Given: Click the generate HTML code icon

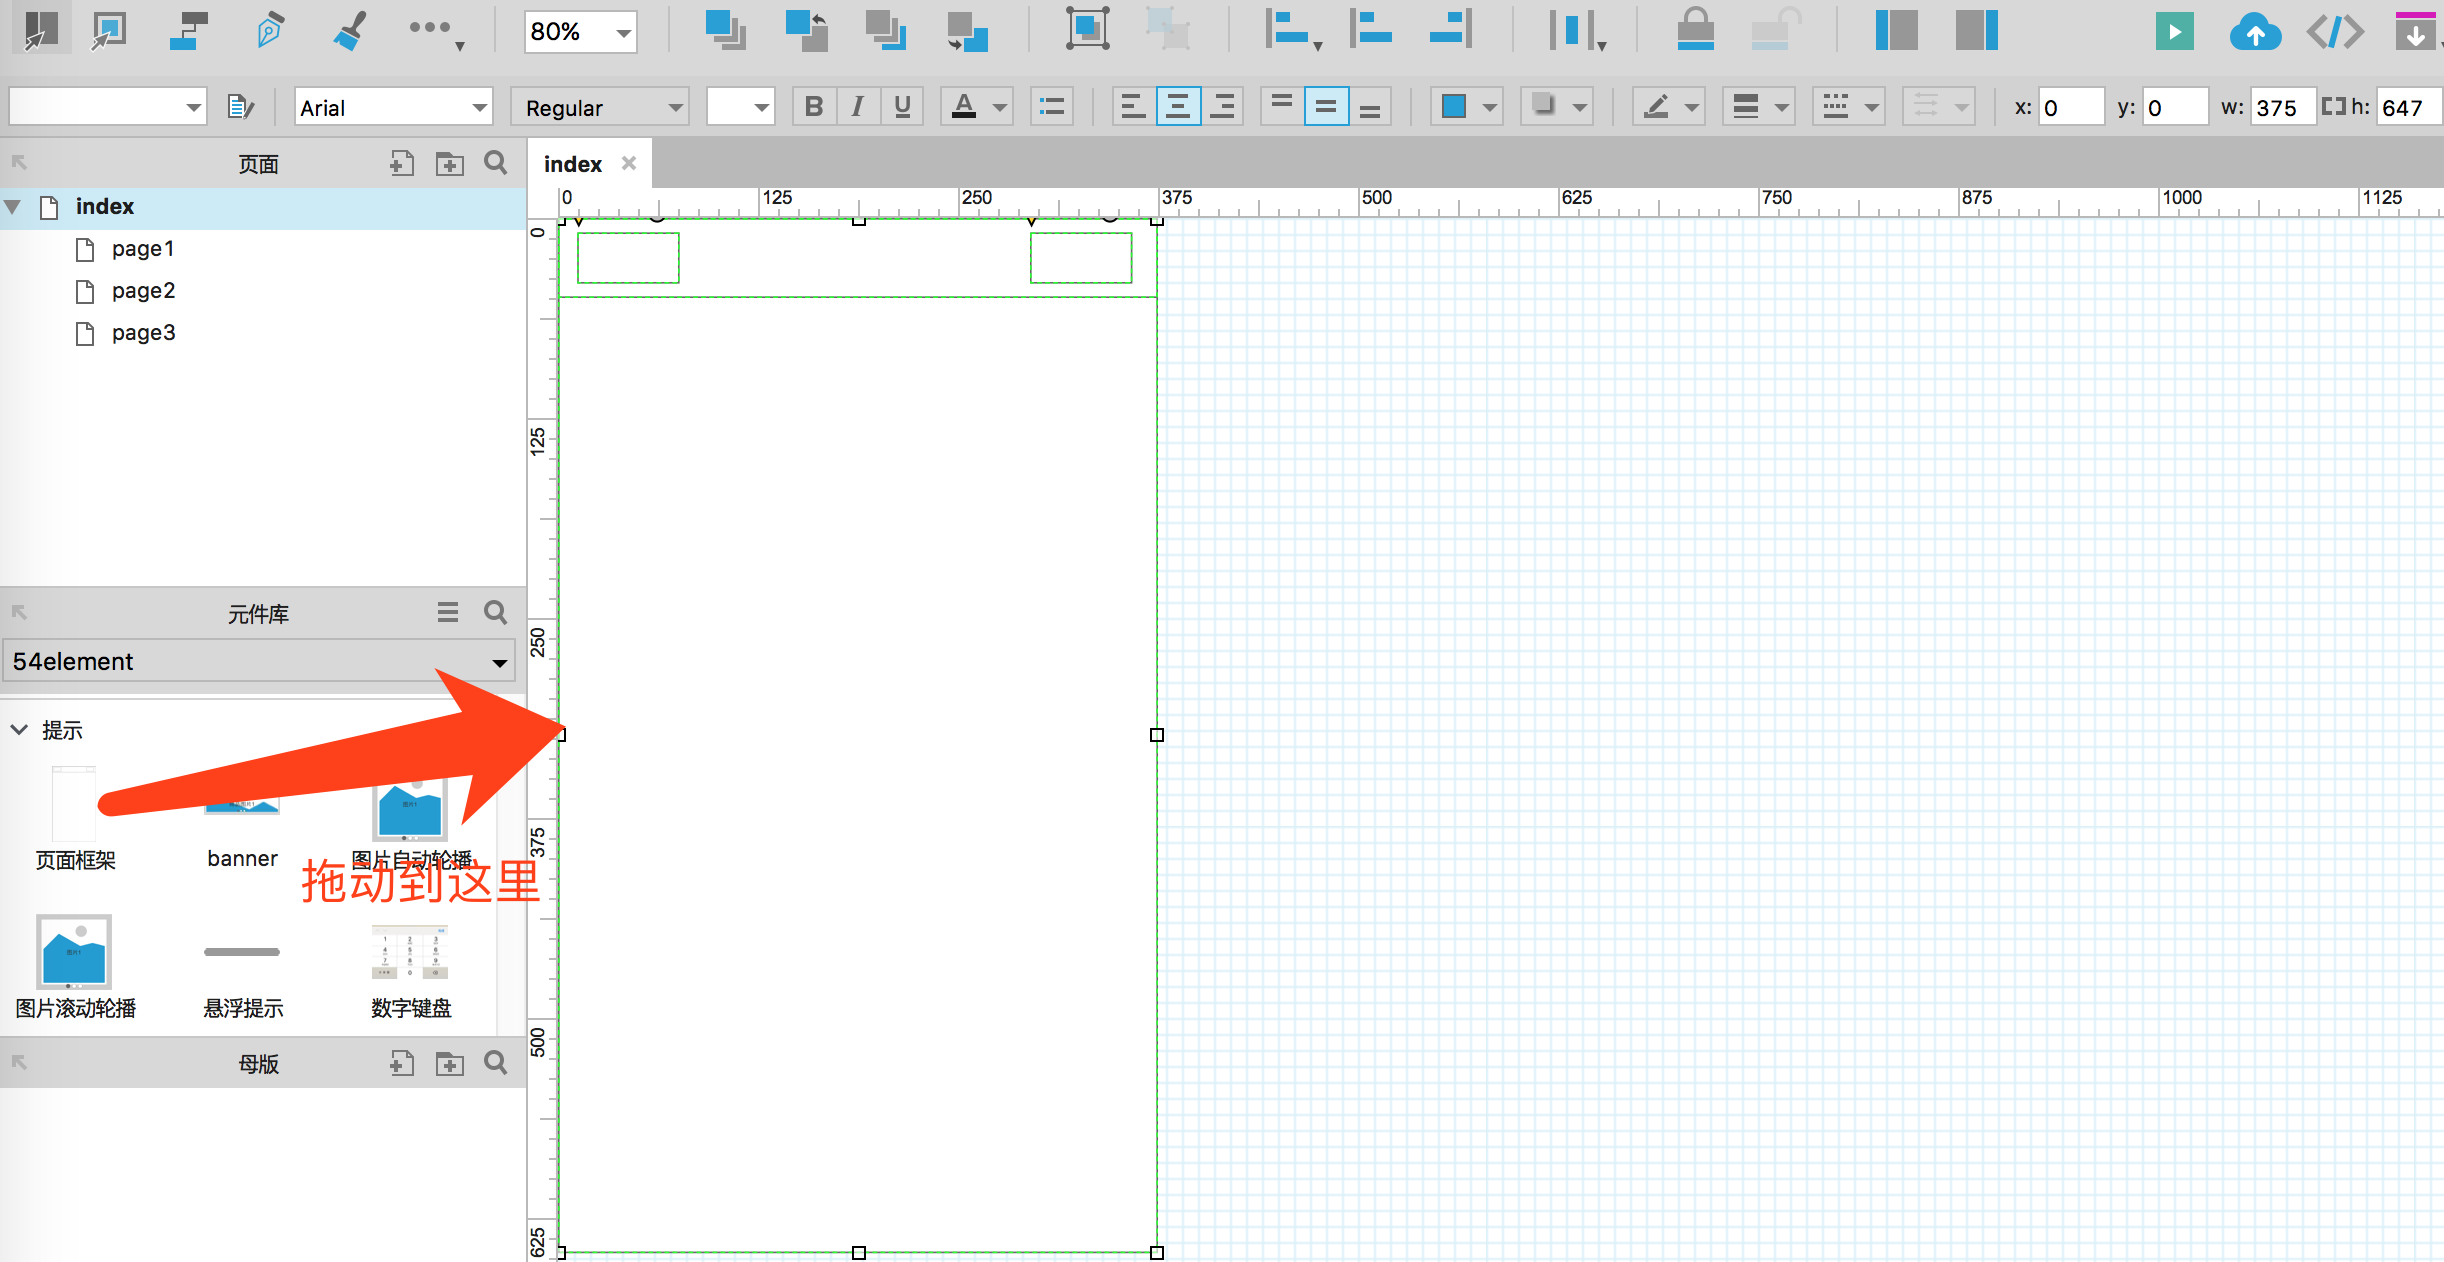Looking at the screenshot, I should [x=2335, y=33].
